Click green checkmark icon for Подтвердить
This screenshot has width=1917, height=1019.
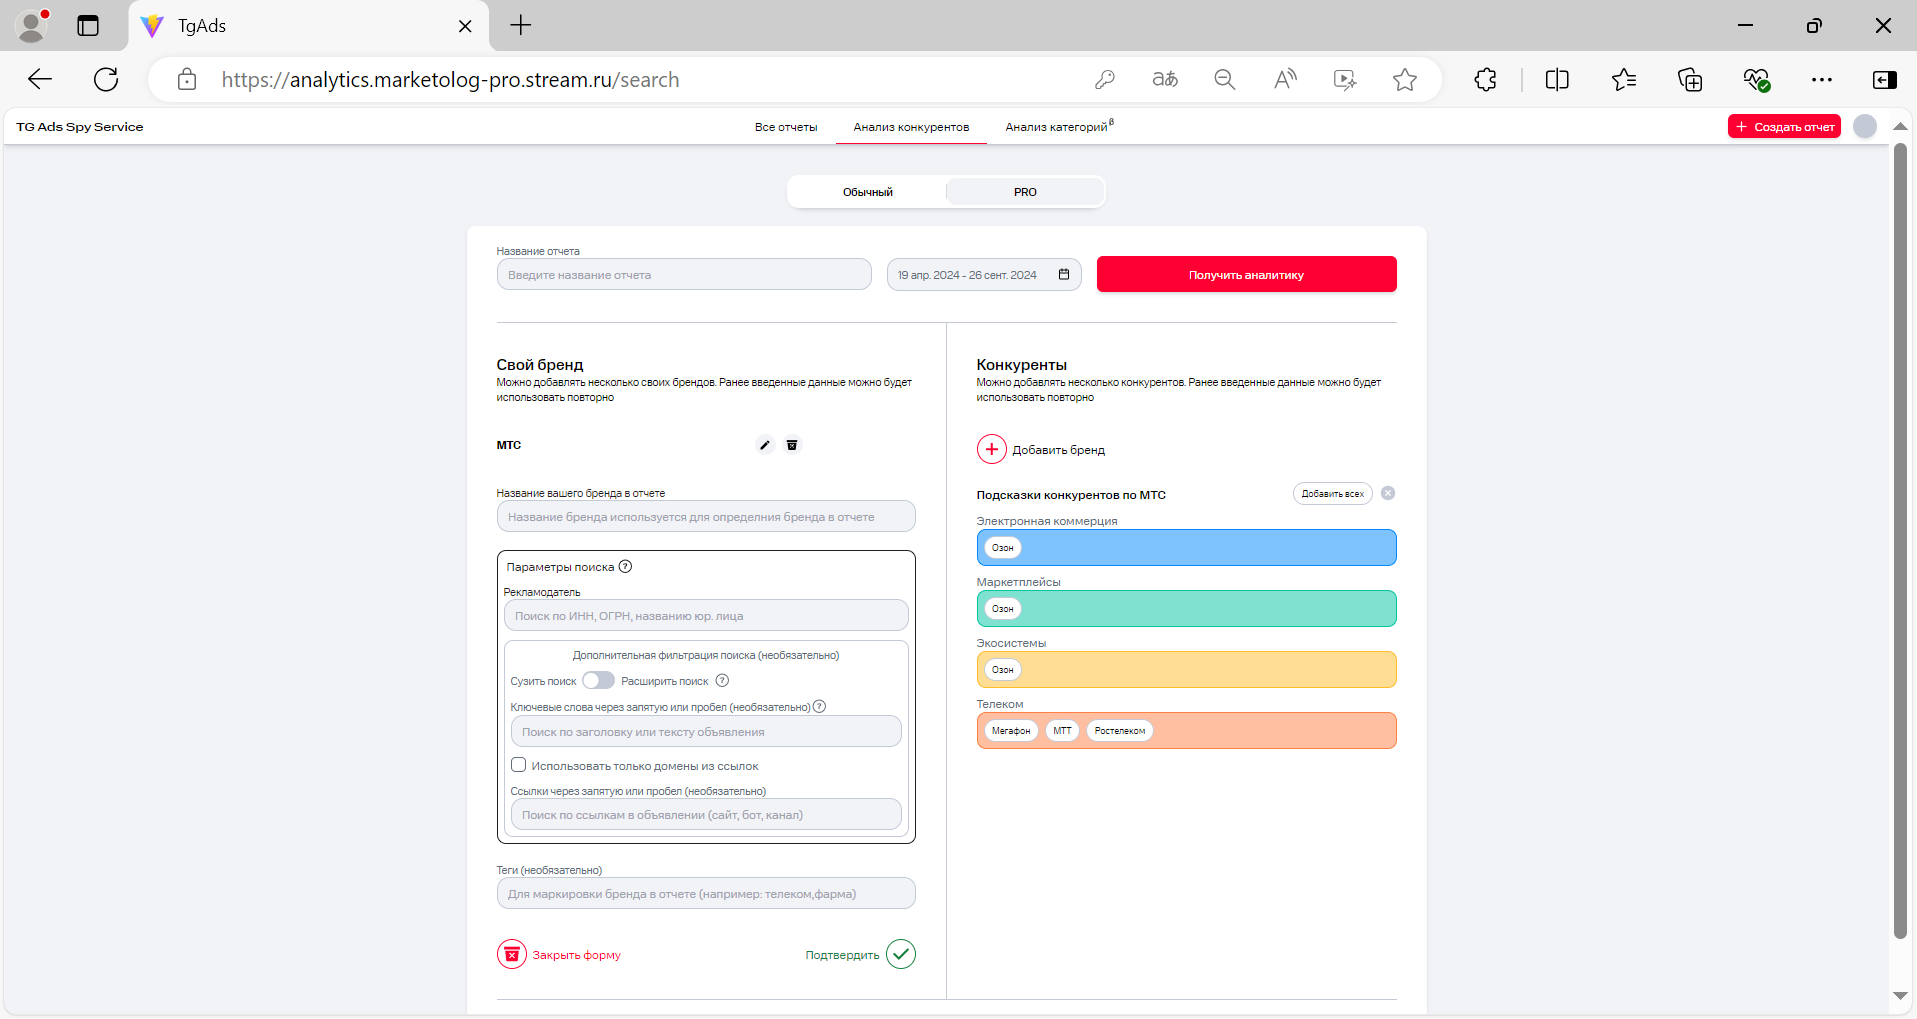pos(901,954)
